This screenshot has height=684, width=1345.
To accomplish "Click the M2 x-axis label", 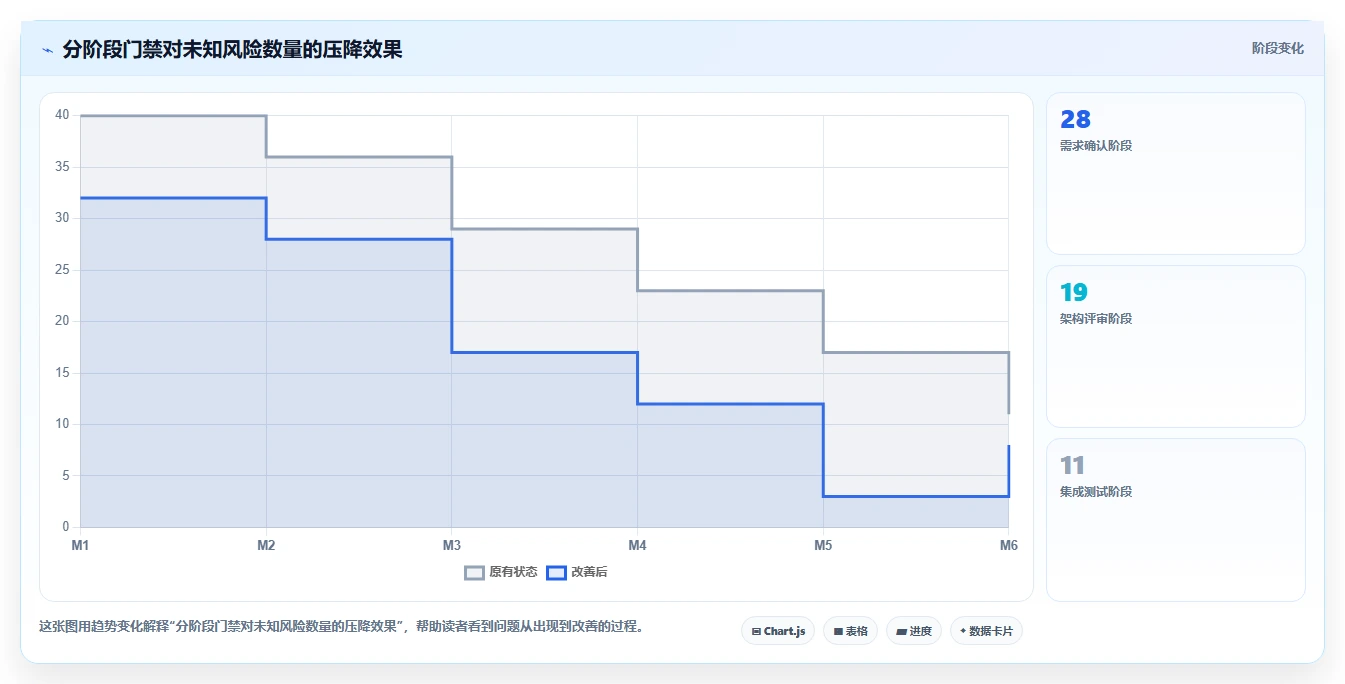I will tap(266, 545).
